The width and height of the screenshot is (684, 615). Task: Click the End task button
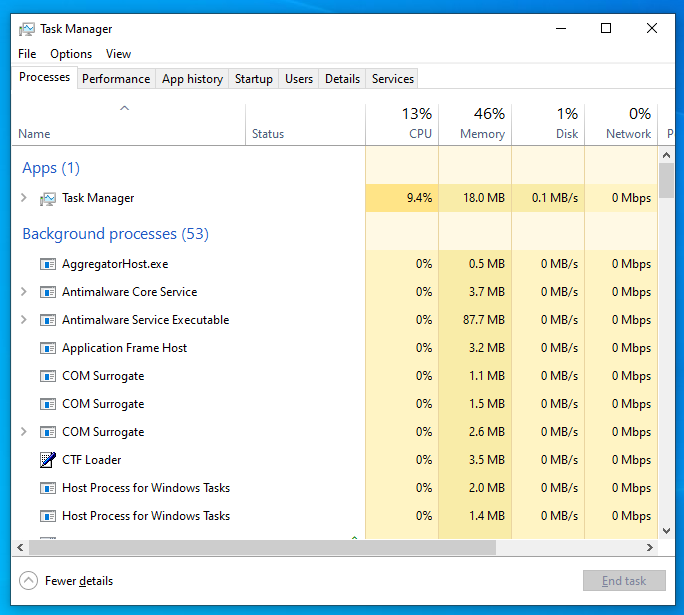click(x=624, y=581)
